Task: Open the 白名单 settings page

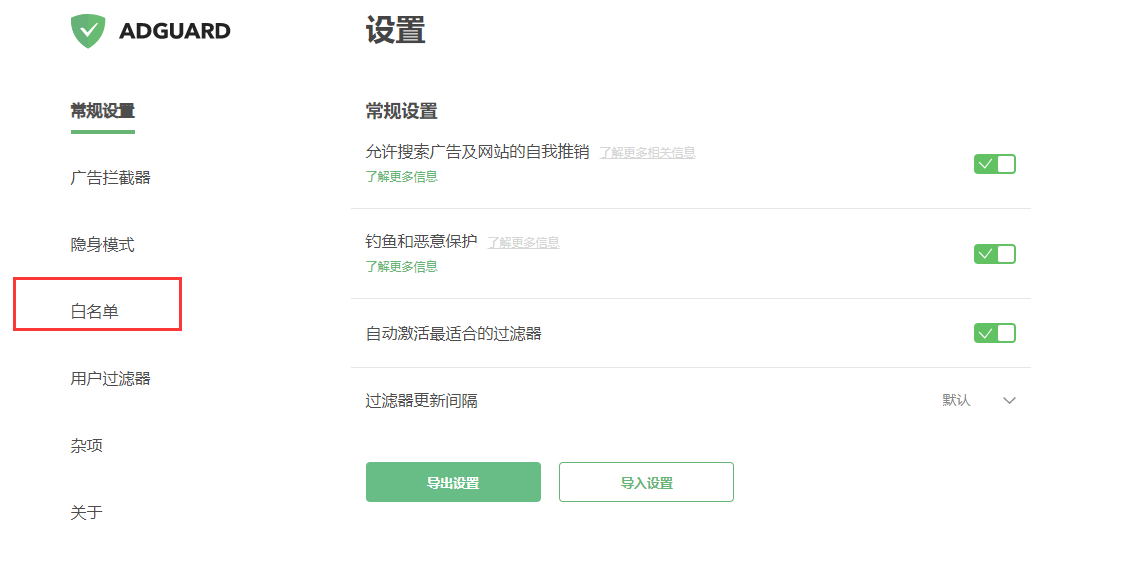Action: [x=95, y=312]
